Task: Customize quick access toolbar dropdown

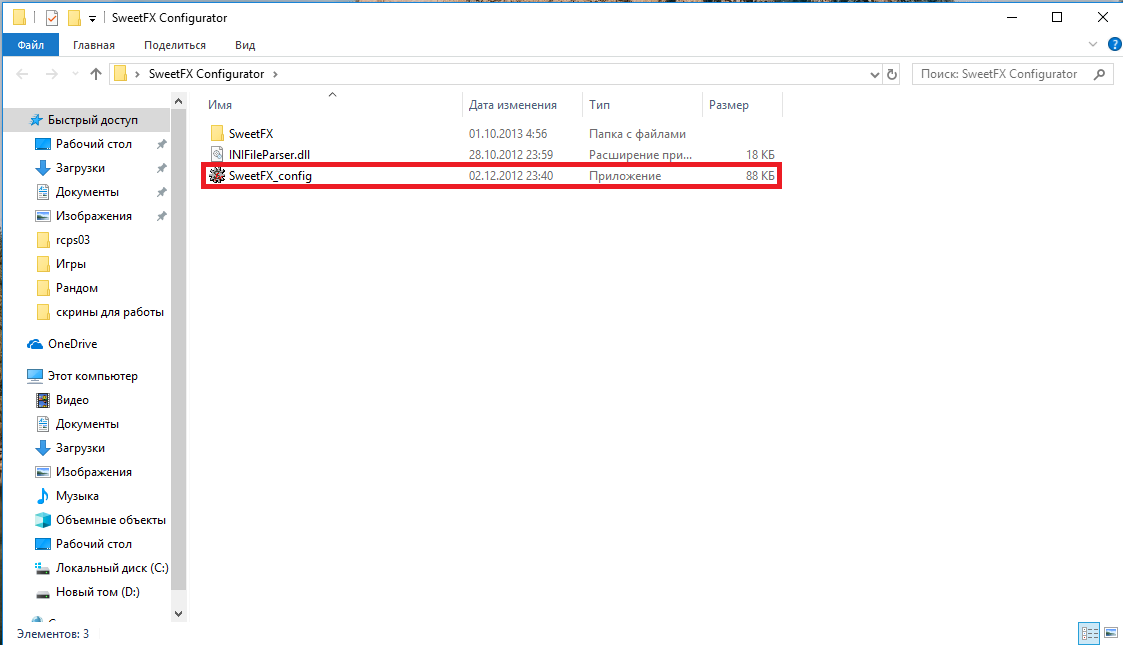Action: click(x=92, y=19)
